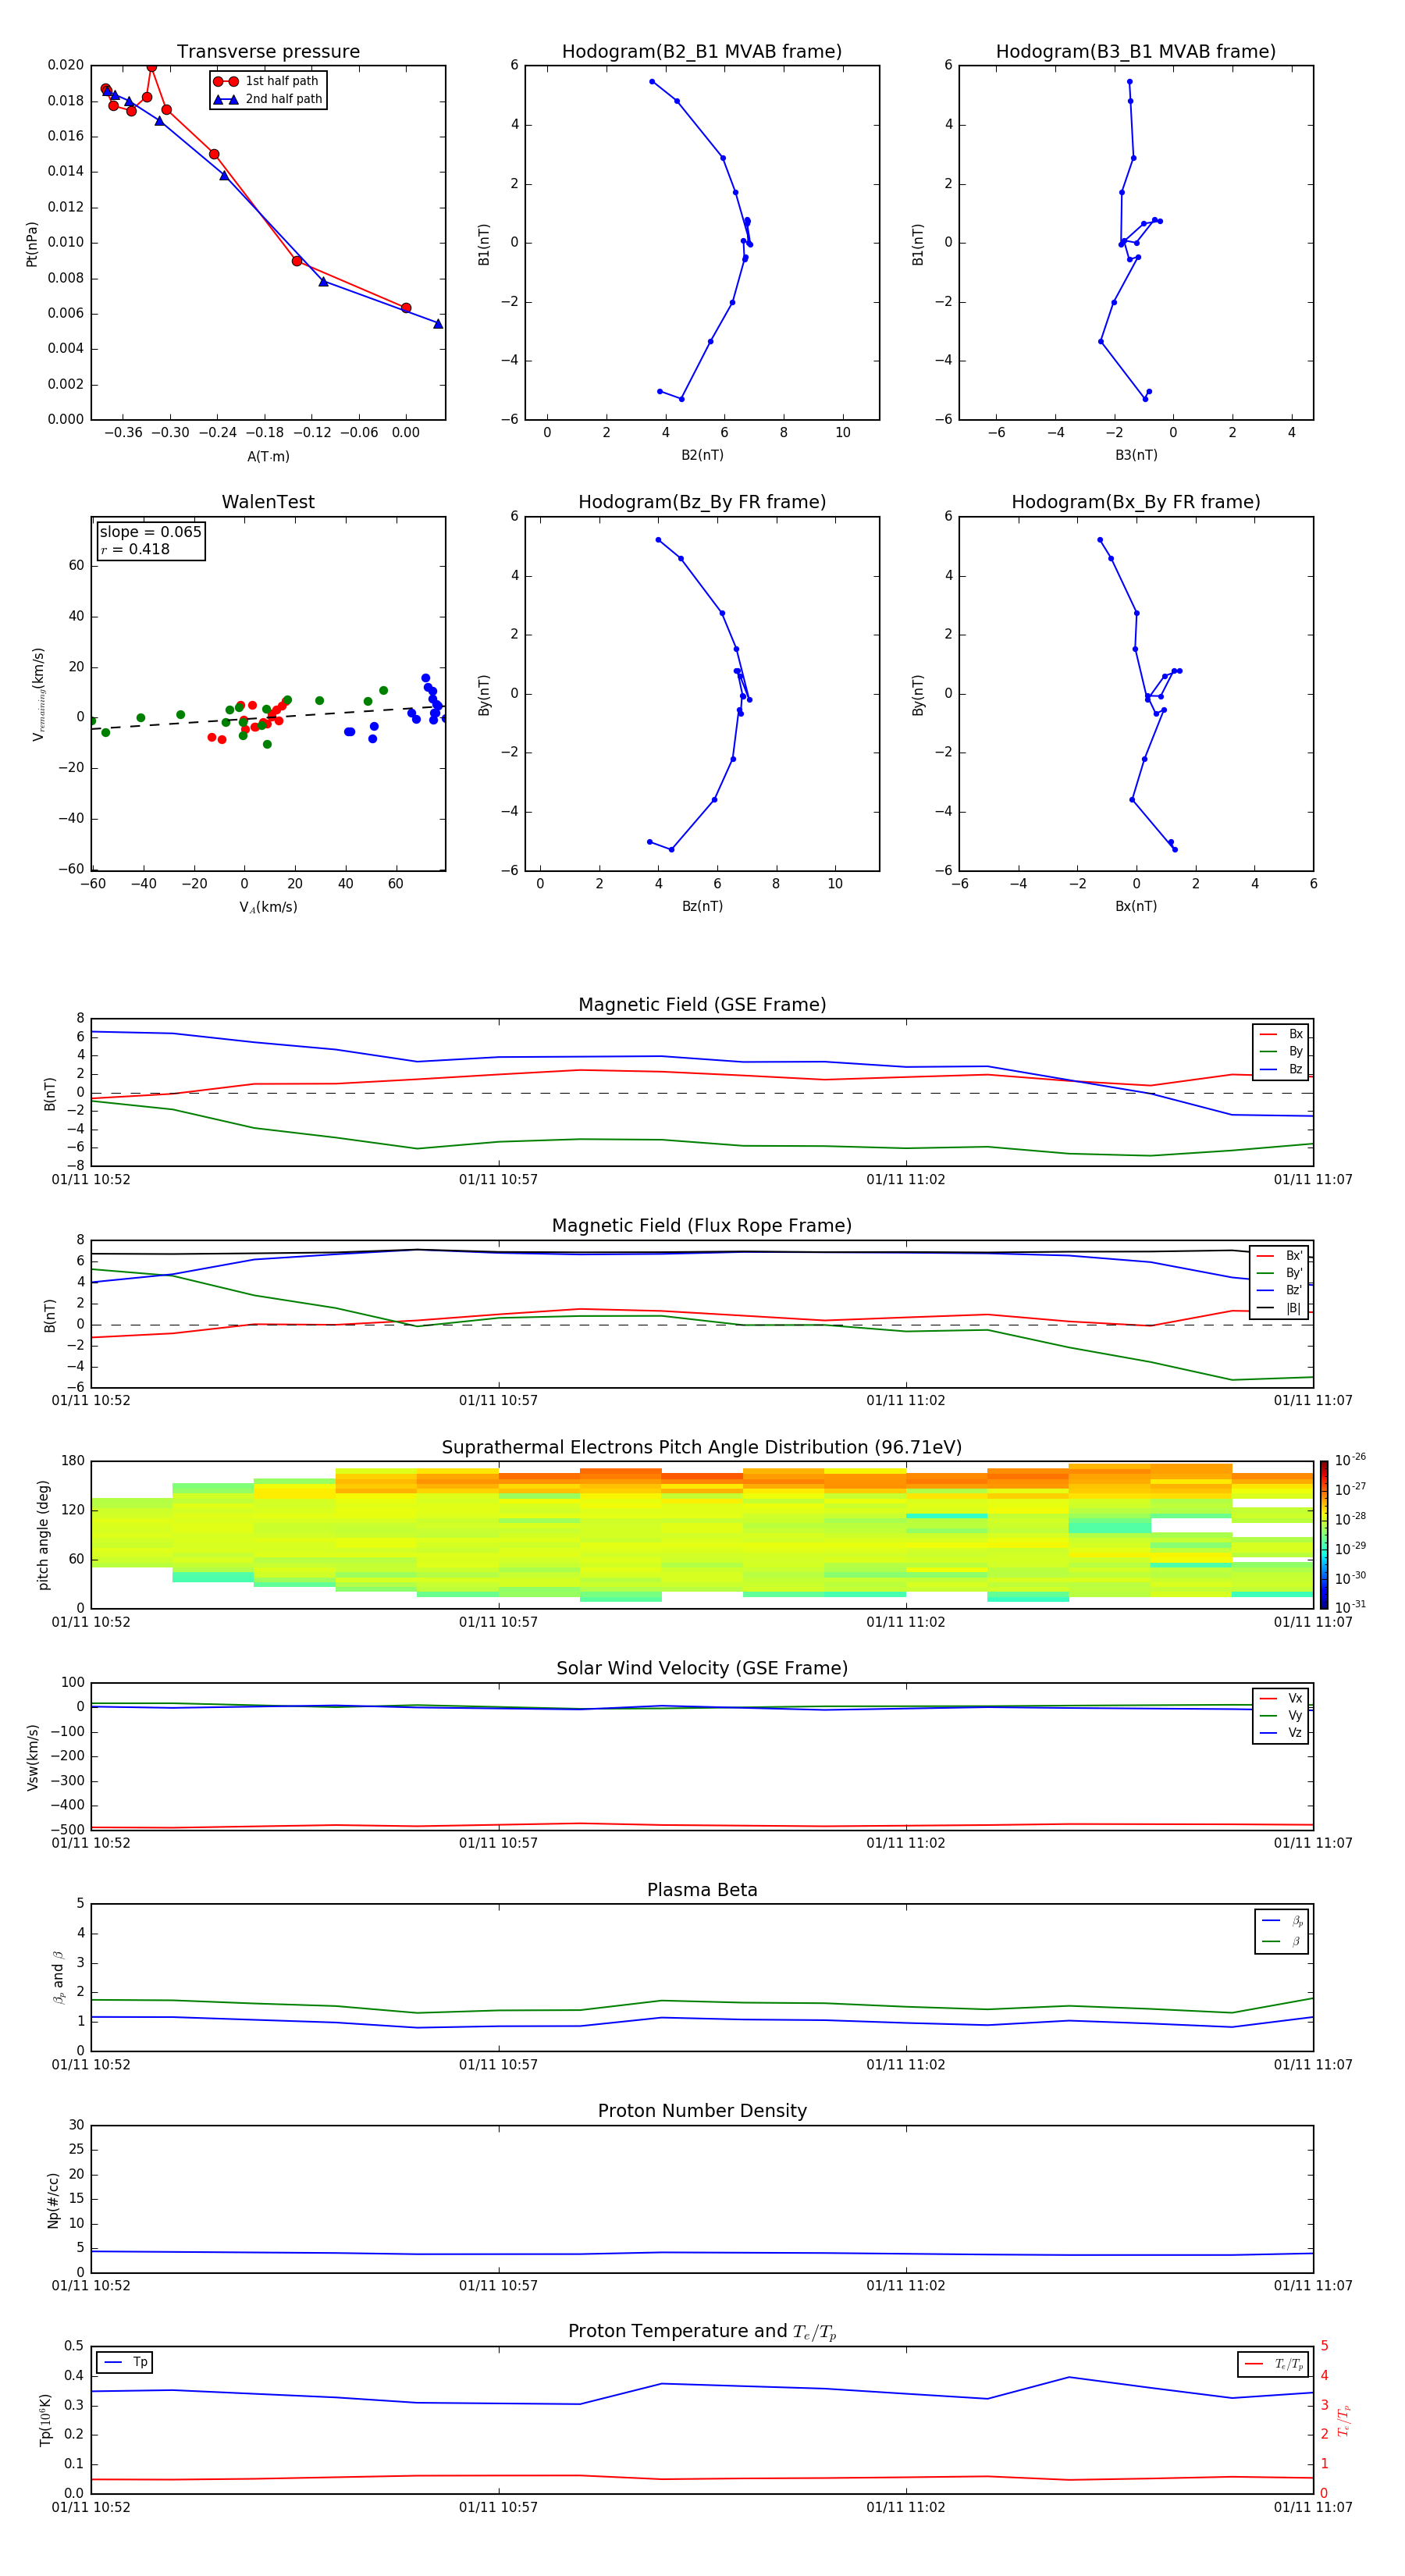1405x2576 pixels.
Task: Click 'Hodogram(B3_B1 MVAB frame)' title
Action: pos(1136,52)
